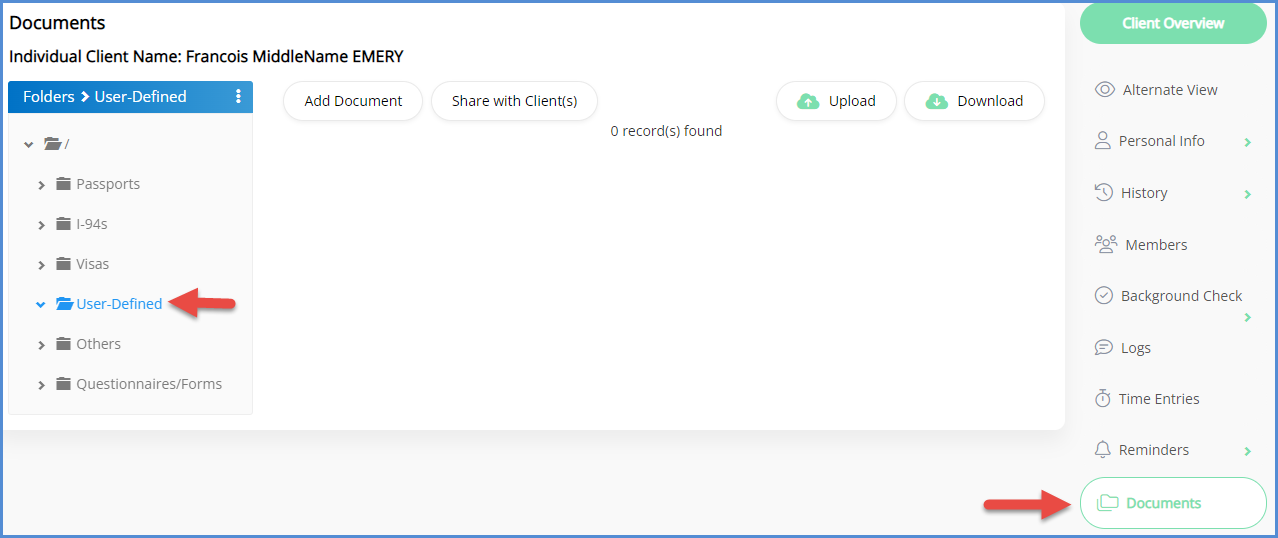Click the Members group icon

pyautogui.click(x=1105, y=244)
